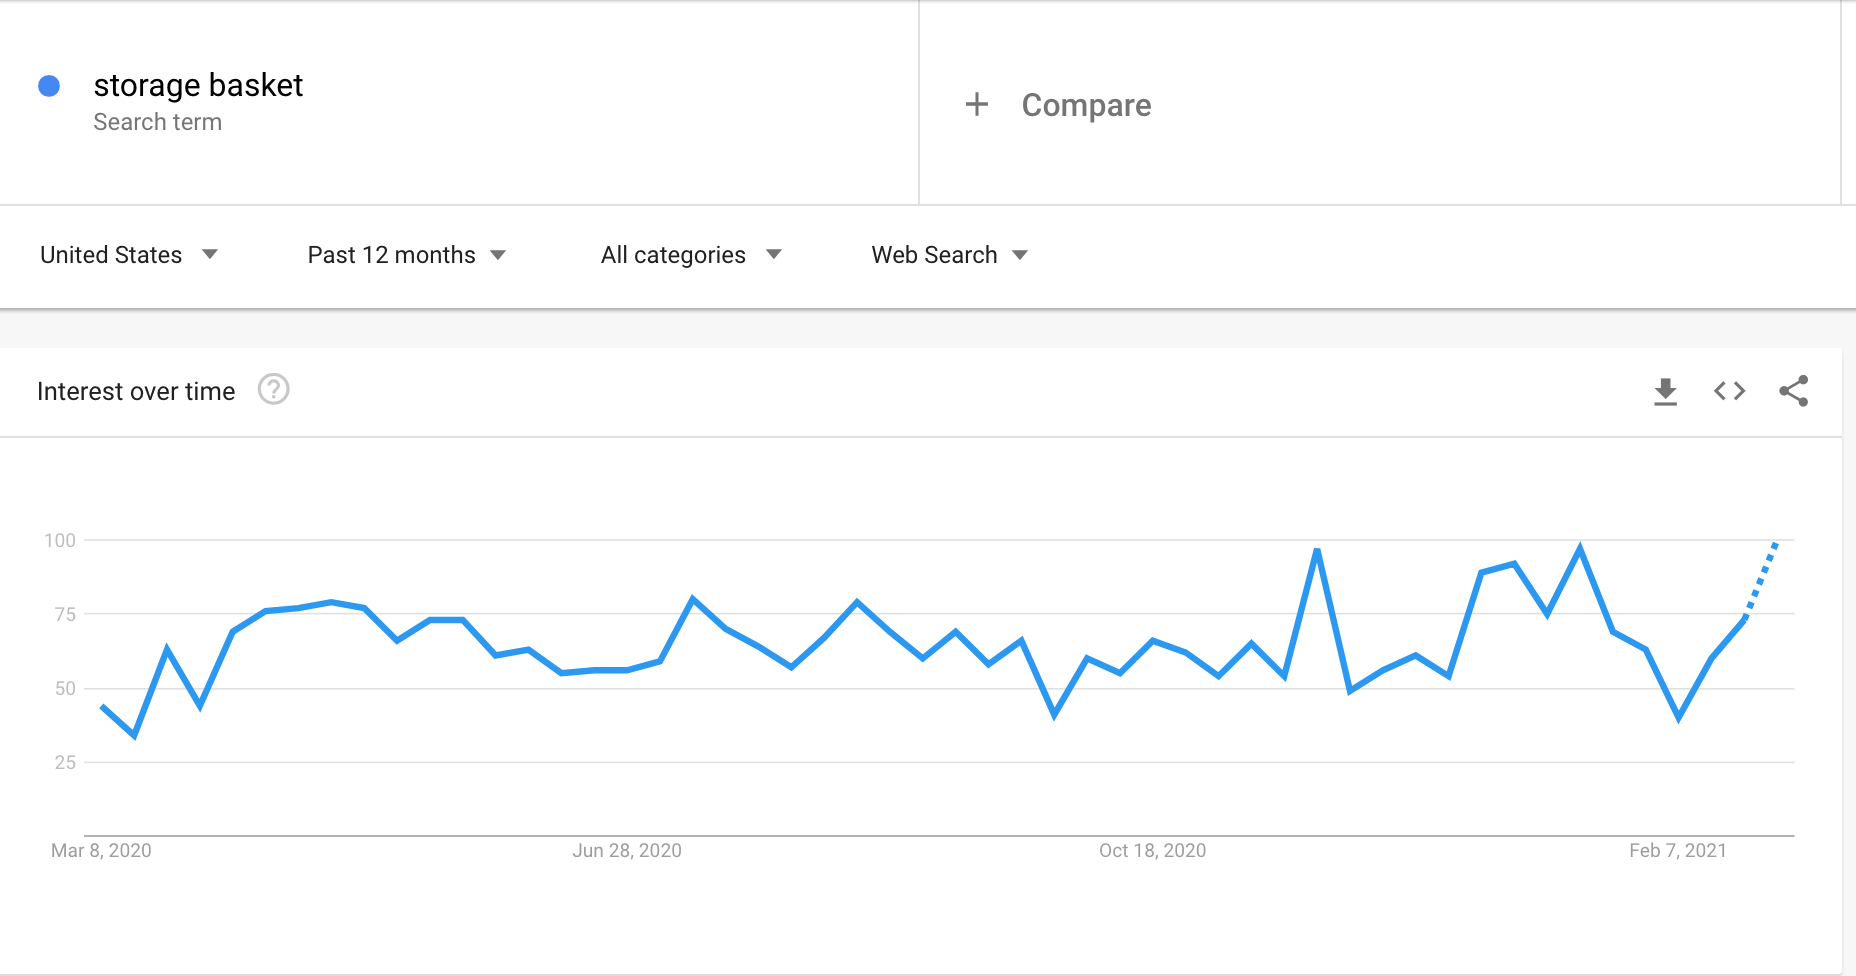
Task: Click the plus icon beside Compare
Action: 976,104
